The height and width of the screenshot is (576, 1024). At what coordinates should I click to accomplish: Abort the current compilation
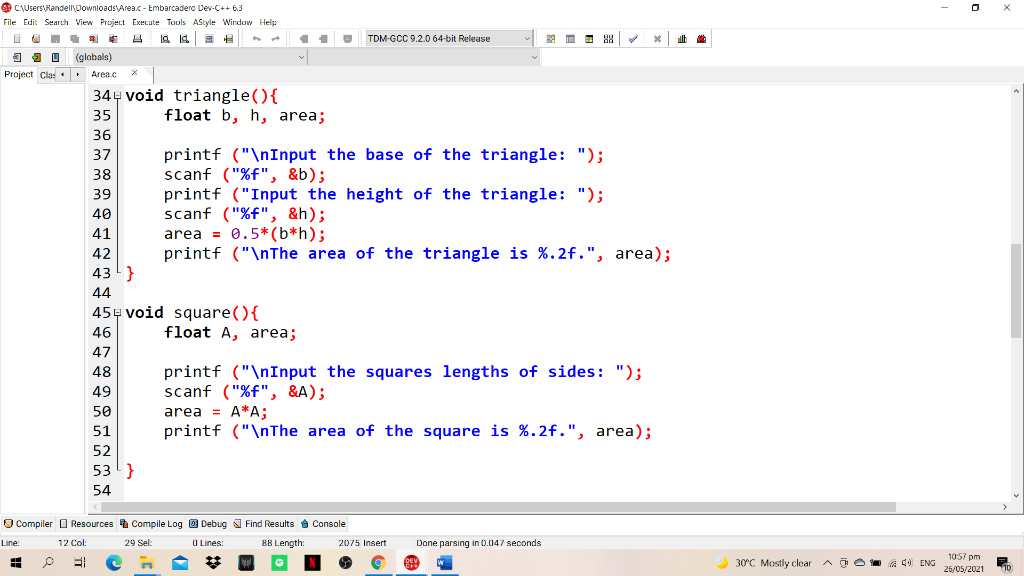pyautogui.click(x=657, y=38)
